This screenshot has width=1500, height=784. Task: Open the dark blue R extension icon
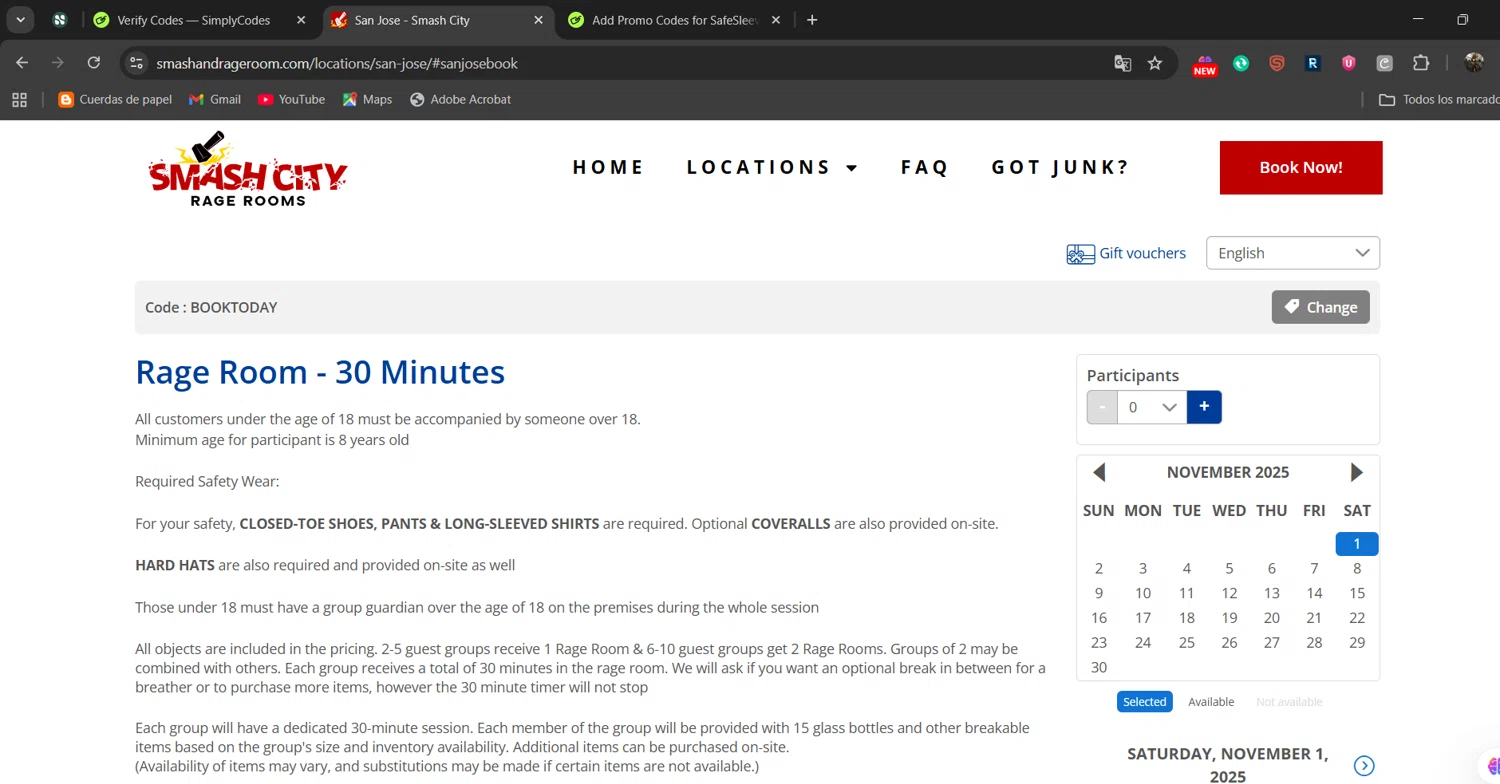(1313, 63)
